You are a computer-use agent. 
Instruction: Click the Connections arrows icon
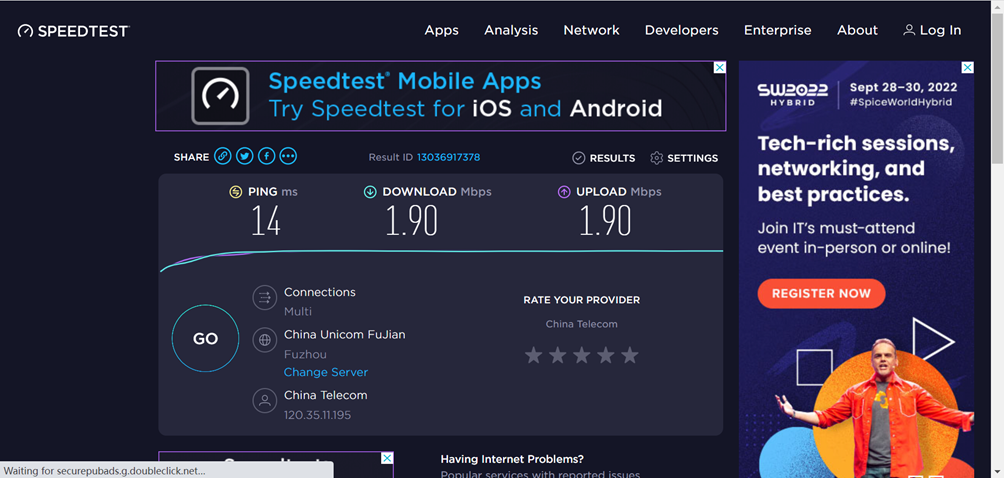click(264, 298)
